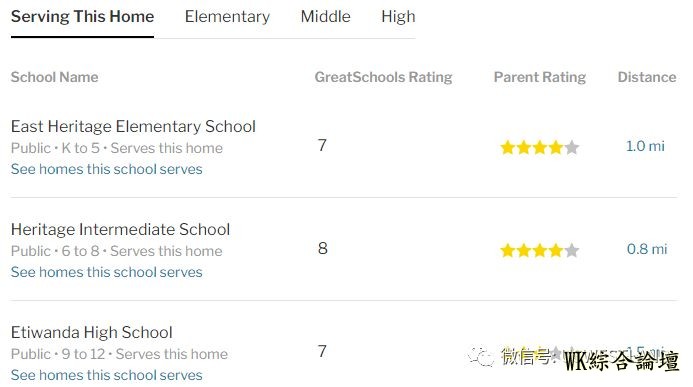Click Heritage Intermediate parent star rating
This screenshot has height=387, width=693.
point(540,250)
